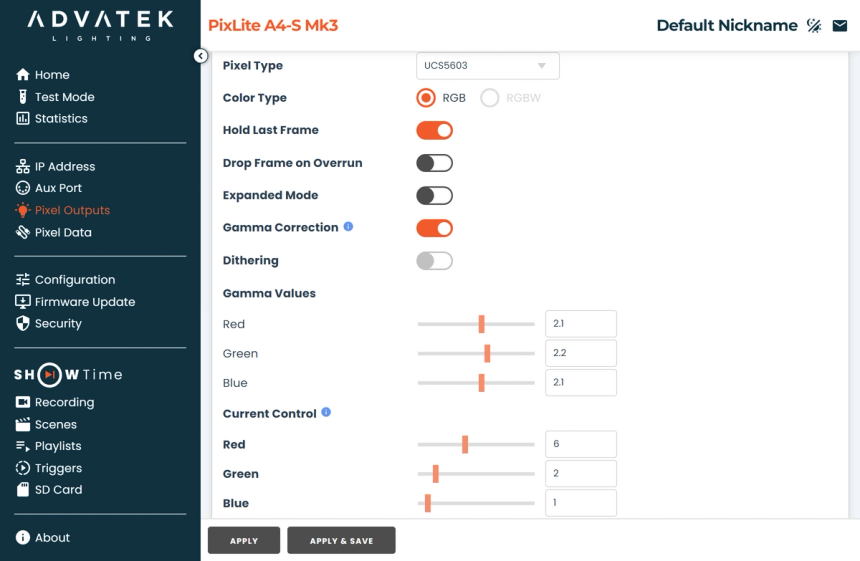Click the Security shield icon
Screen dimensions: 860x561
22,324
